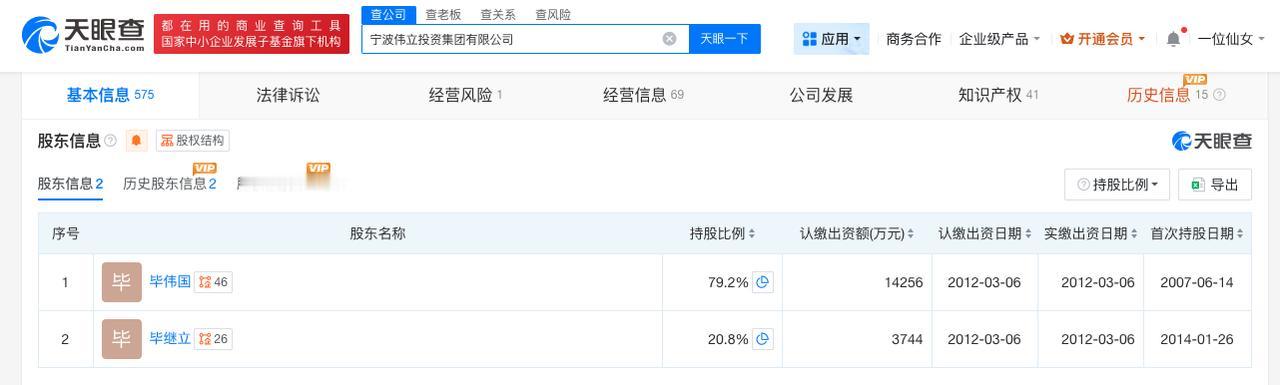Expand the 应用 apps dropdown
This screenshot has height=385, width=1280.
832,39
